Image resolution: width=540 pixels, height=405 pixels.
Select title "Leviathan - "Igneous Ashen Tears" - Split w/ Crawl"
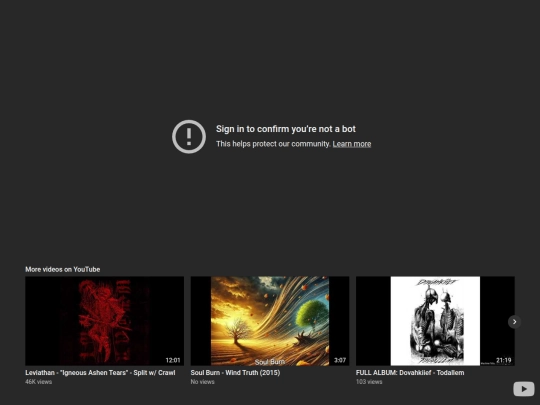click(x=100, y=373)
